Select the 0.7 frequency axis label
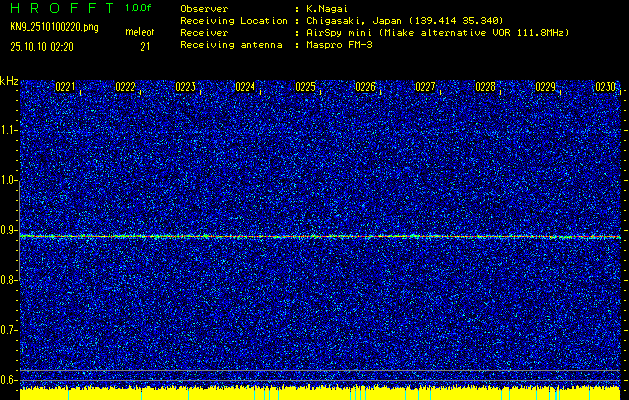The width and height of the screenshot is (629, 400). [x=10, y=330]
